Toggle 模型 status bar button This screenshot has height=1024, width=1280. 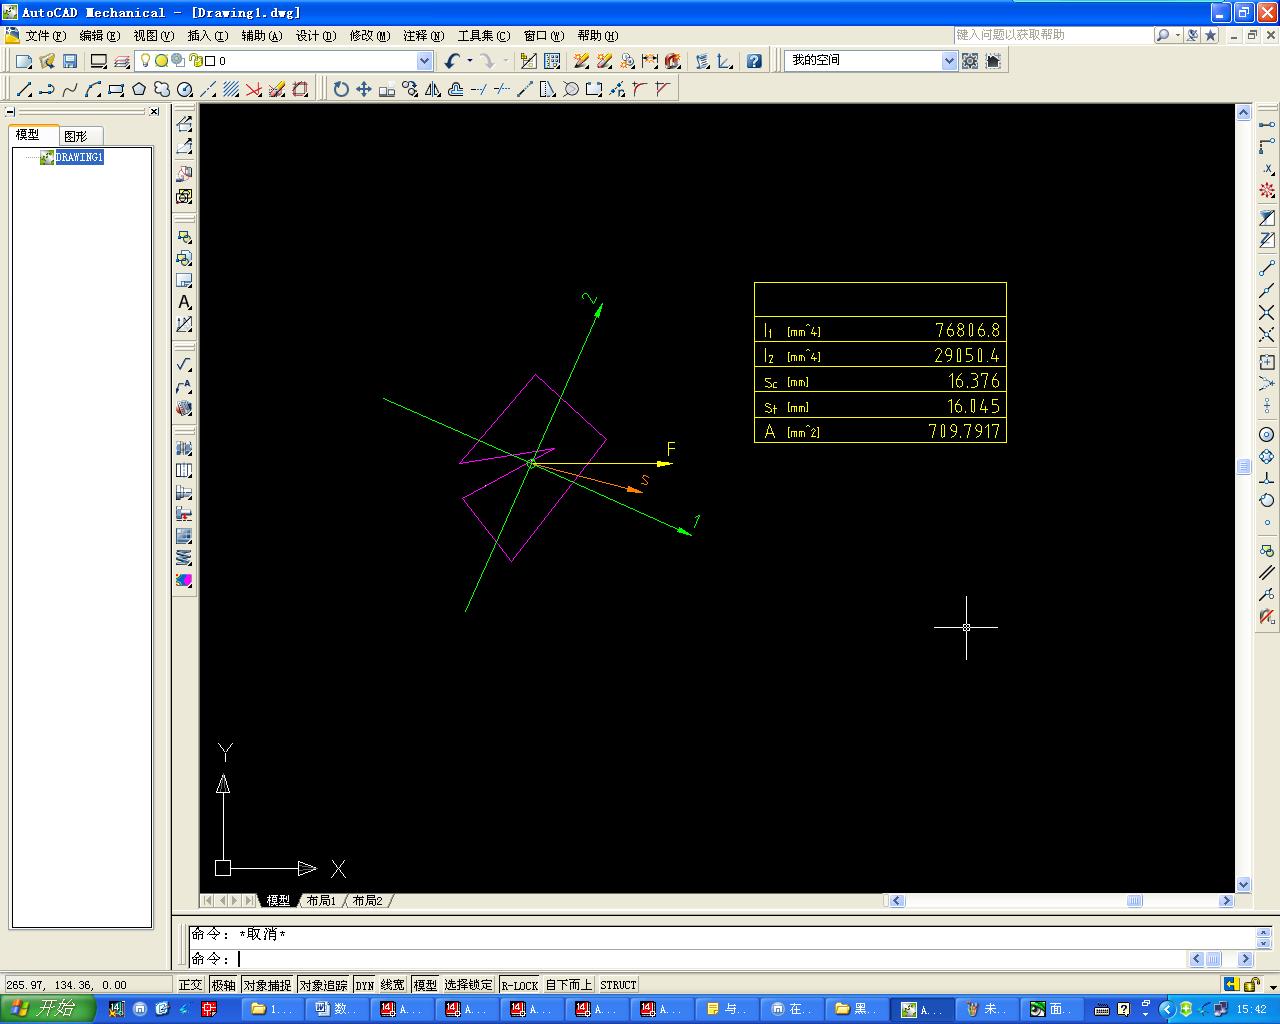point(425,985)
